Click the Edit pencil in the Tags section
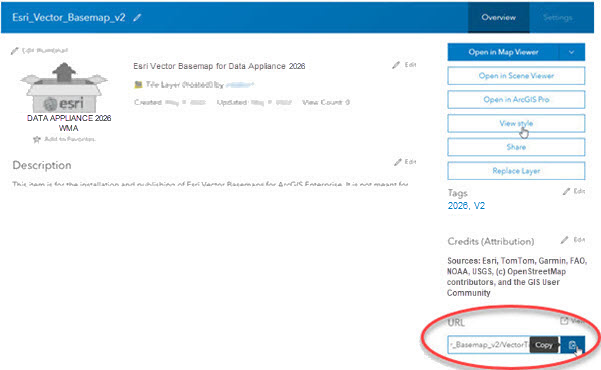601x370 pixels. (x=566, y=191)
